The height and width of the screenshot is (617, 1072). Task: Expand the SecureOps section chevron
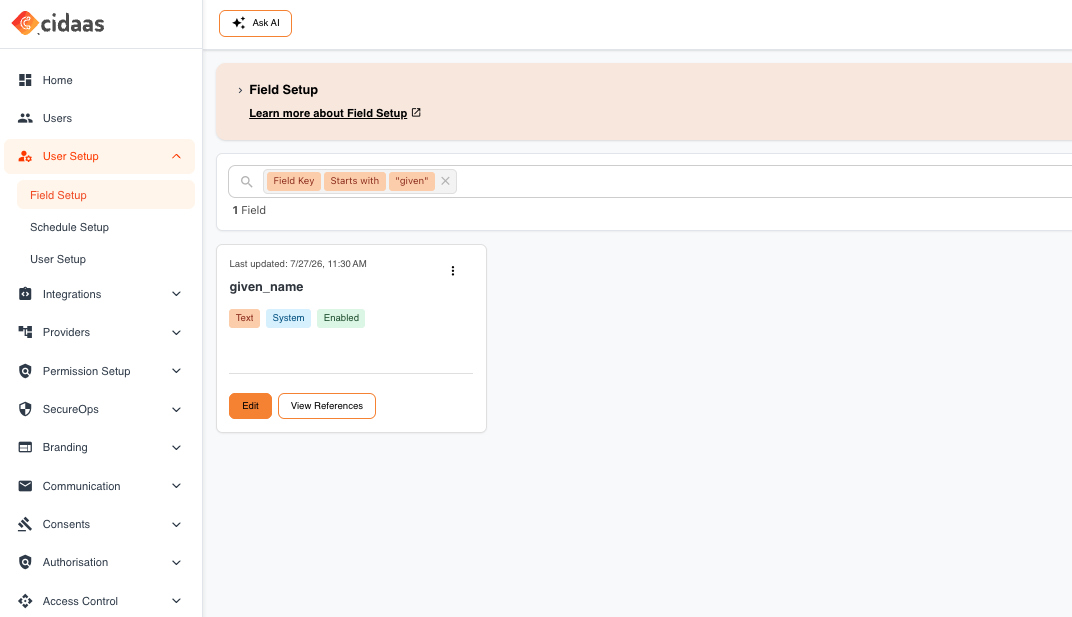click(176, 409)
